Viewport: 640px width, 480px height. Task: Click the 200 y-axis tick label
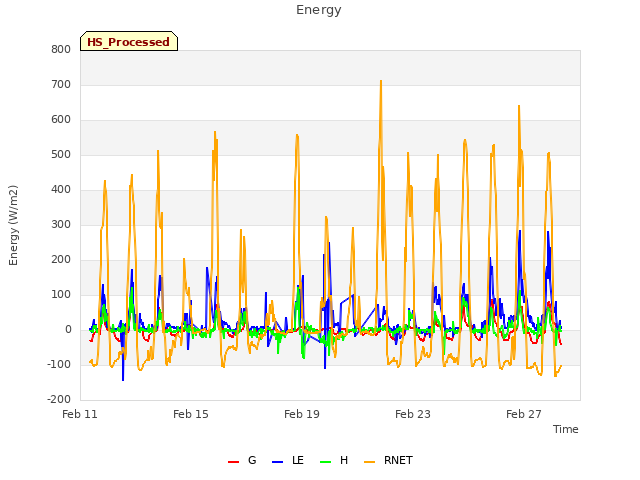tap(61, 260)
